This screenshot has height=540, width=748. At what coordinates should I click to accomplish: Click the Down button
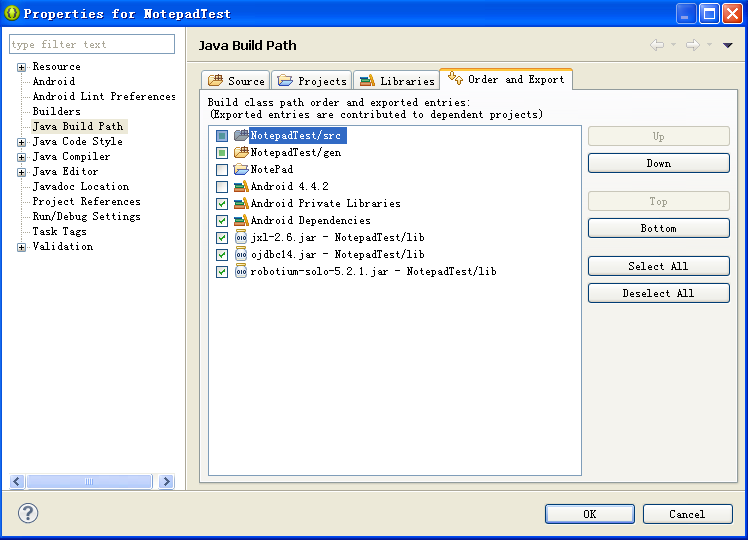[658, 163]
